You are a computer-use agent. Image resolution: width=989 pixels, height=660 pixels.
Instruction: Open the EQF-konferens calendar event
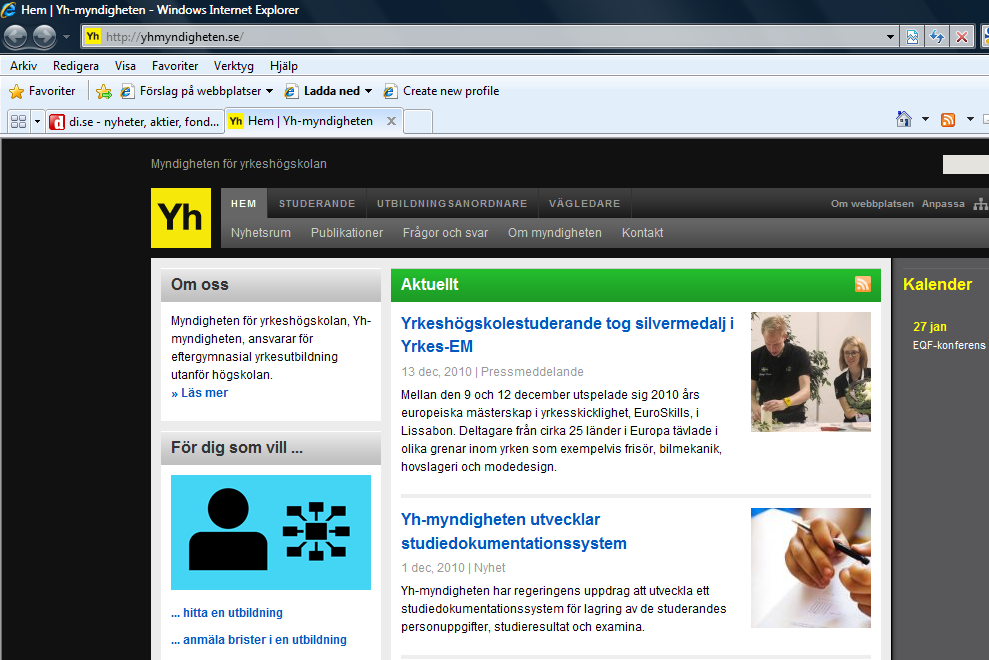pos(949,345)
